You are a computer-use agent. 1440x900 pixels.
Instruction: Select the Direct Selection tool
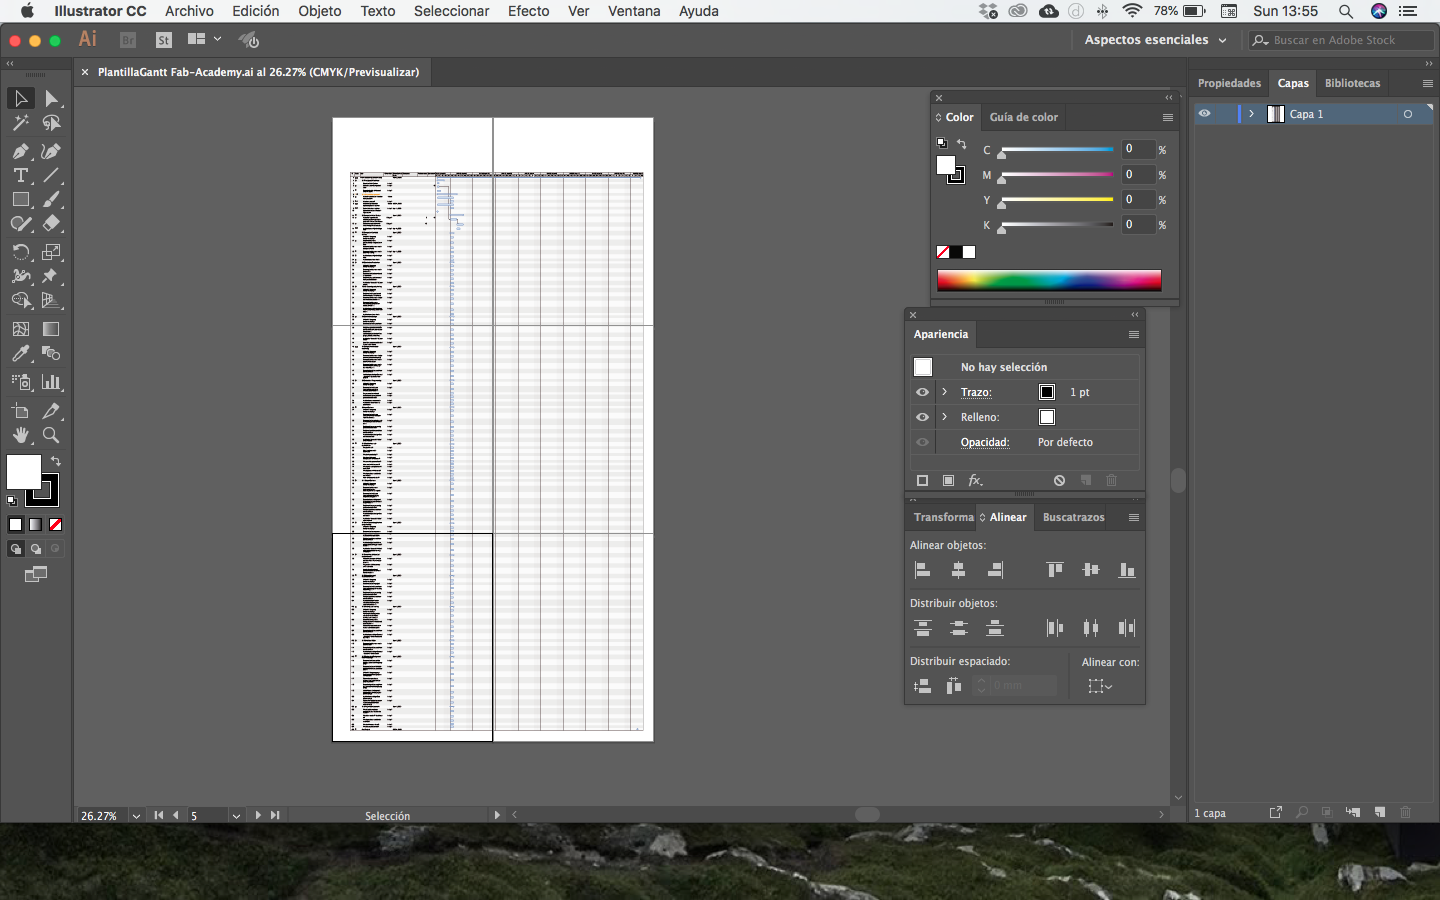[52, 99]
